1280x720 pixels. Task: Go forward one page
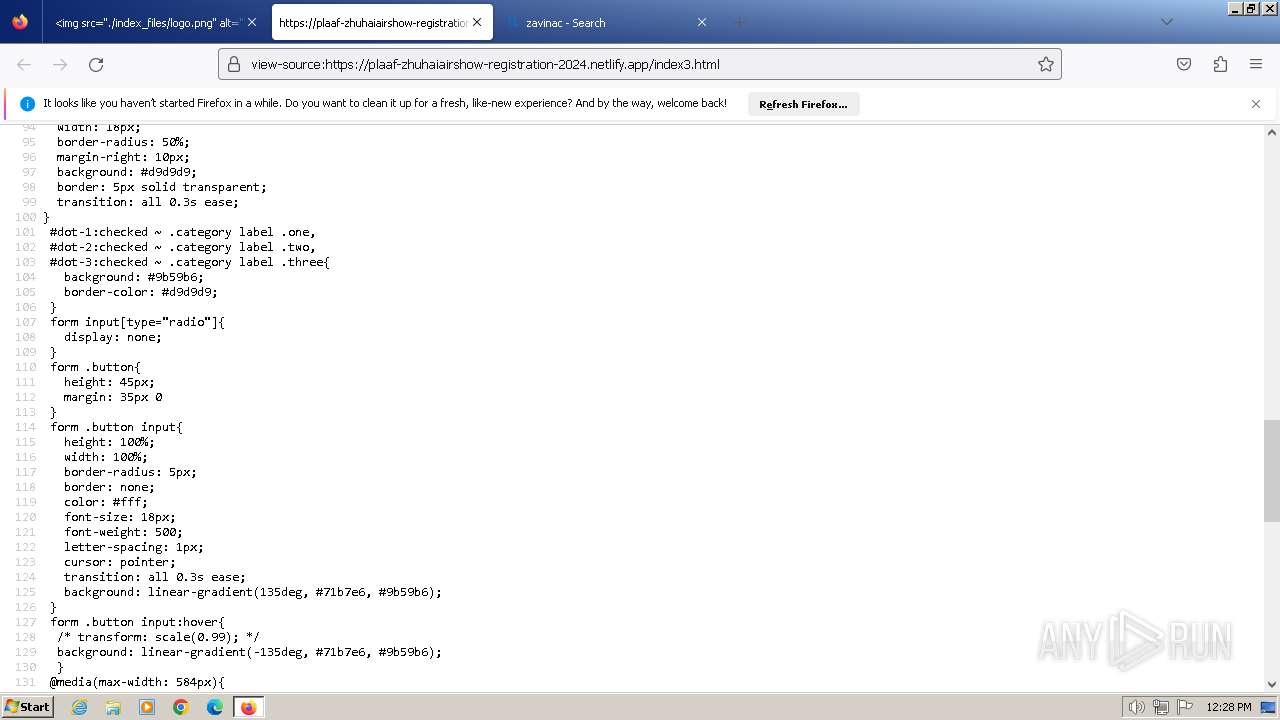pyautogui.click(x=60, y=64)
